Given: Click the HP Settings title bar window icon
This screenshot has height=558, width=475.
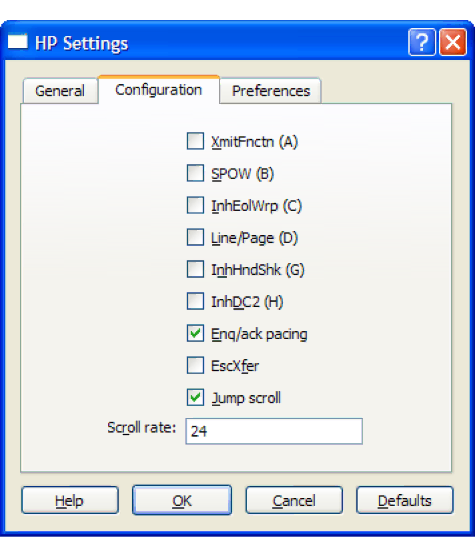Looking at the screenshot, I should point(18,41).
